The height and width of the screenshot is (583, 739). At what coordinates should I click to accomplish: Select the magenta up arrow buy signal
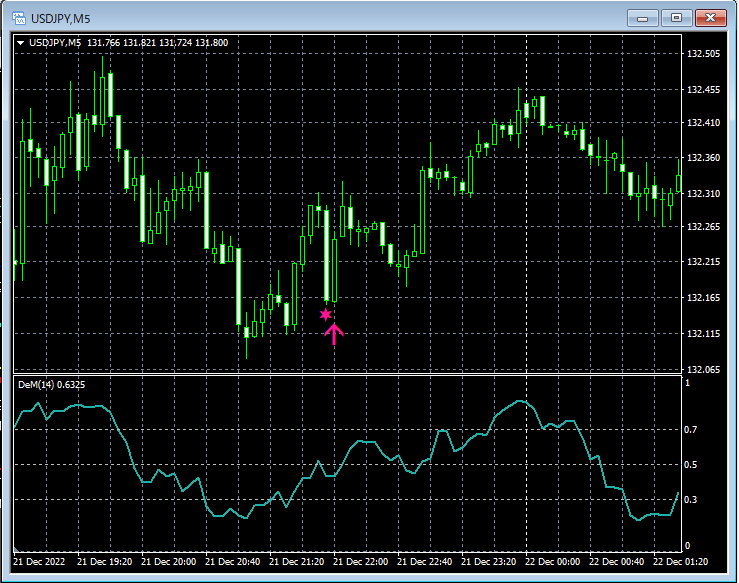(x=334, y=334)
